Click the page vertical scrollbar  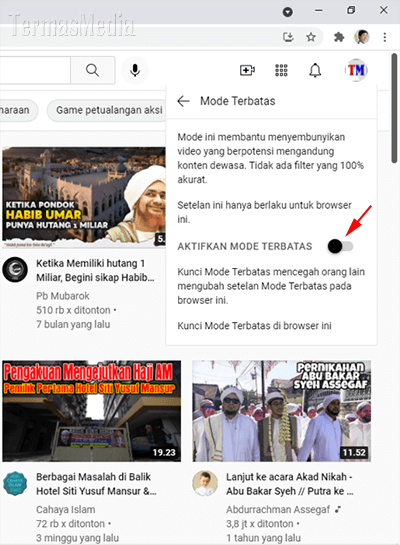394,108
